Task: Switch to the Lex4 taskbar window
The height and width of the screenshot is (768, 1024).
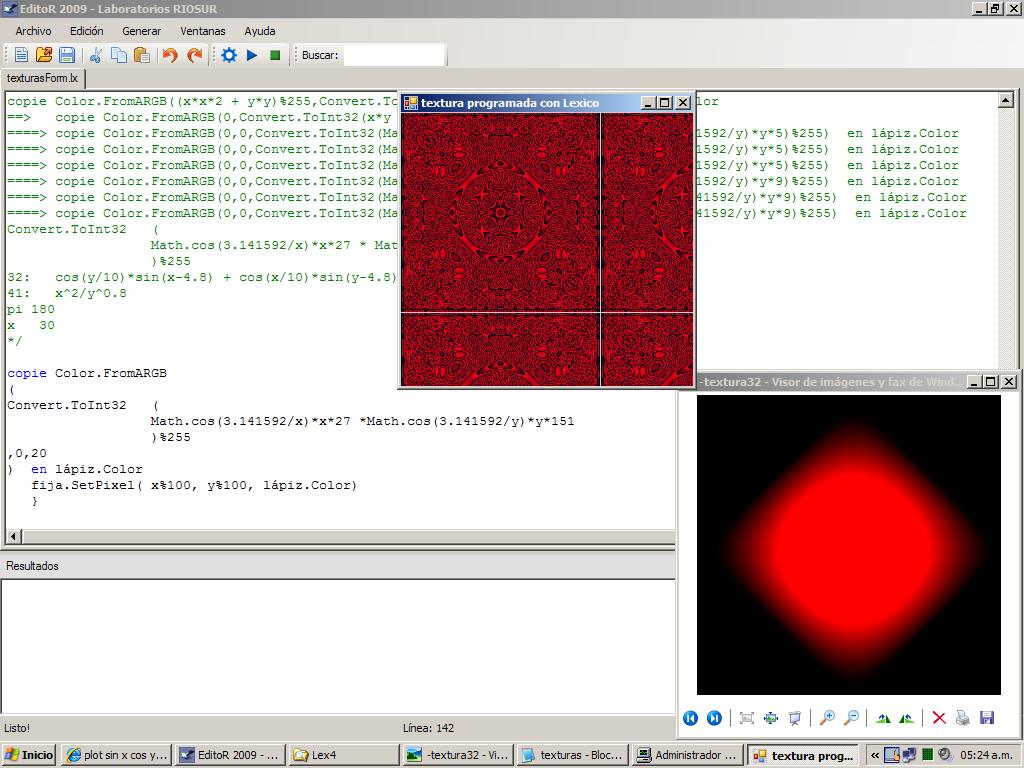Action: point(343,755)
